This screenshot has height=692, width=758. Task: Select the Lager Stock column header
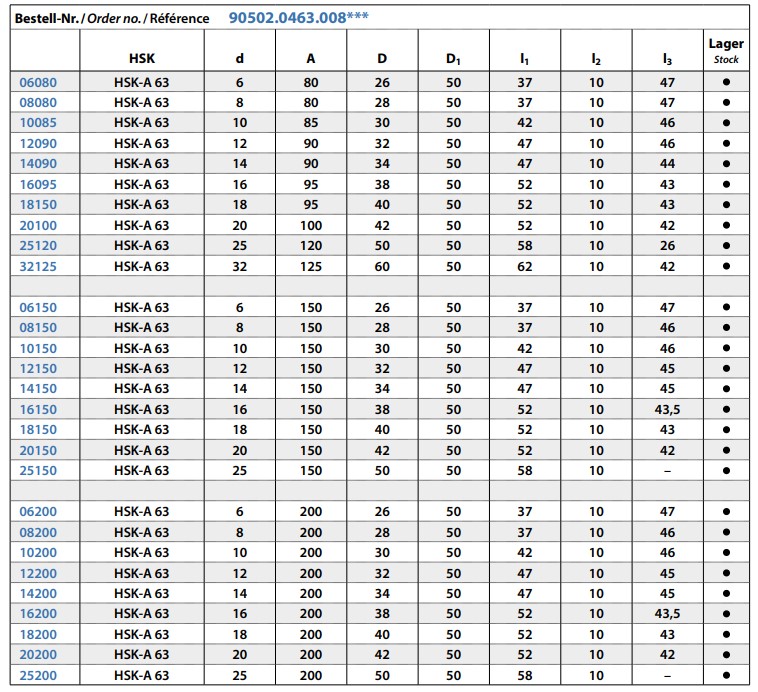(726, 50)
